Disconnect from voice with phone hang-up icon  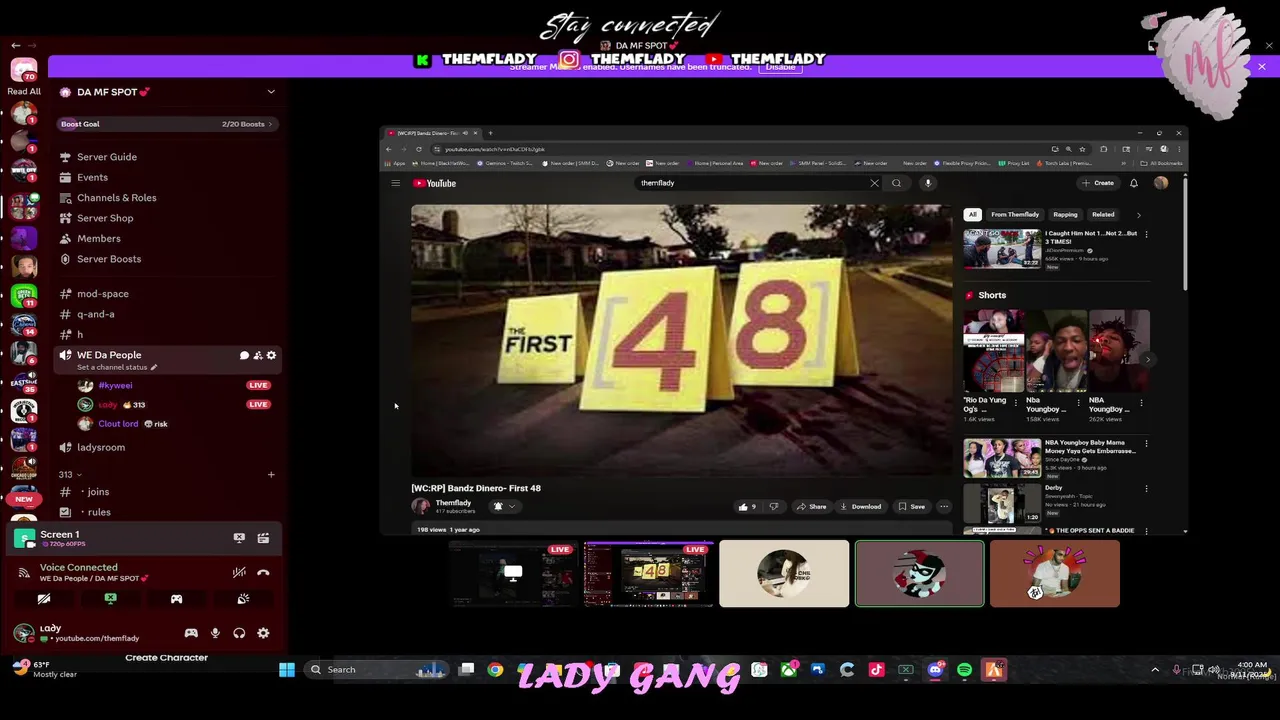click(x=263, y=573)
